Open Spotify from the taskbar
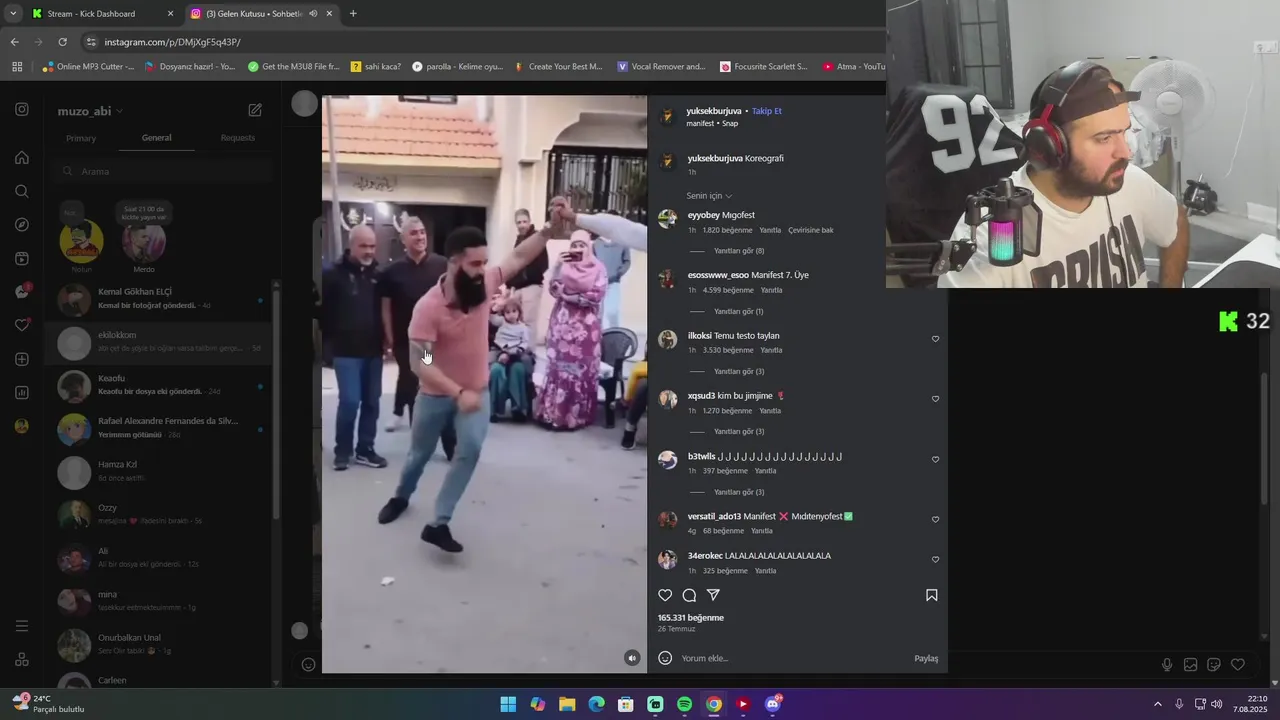 pos(684,704)
